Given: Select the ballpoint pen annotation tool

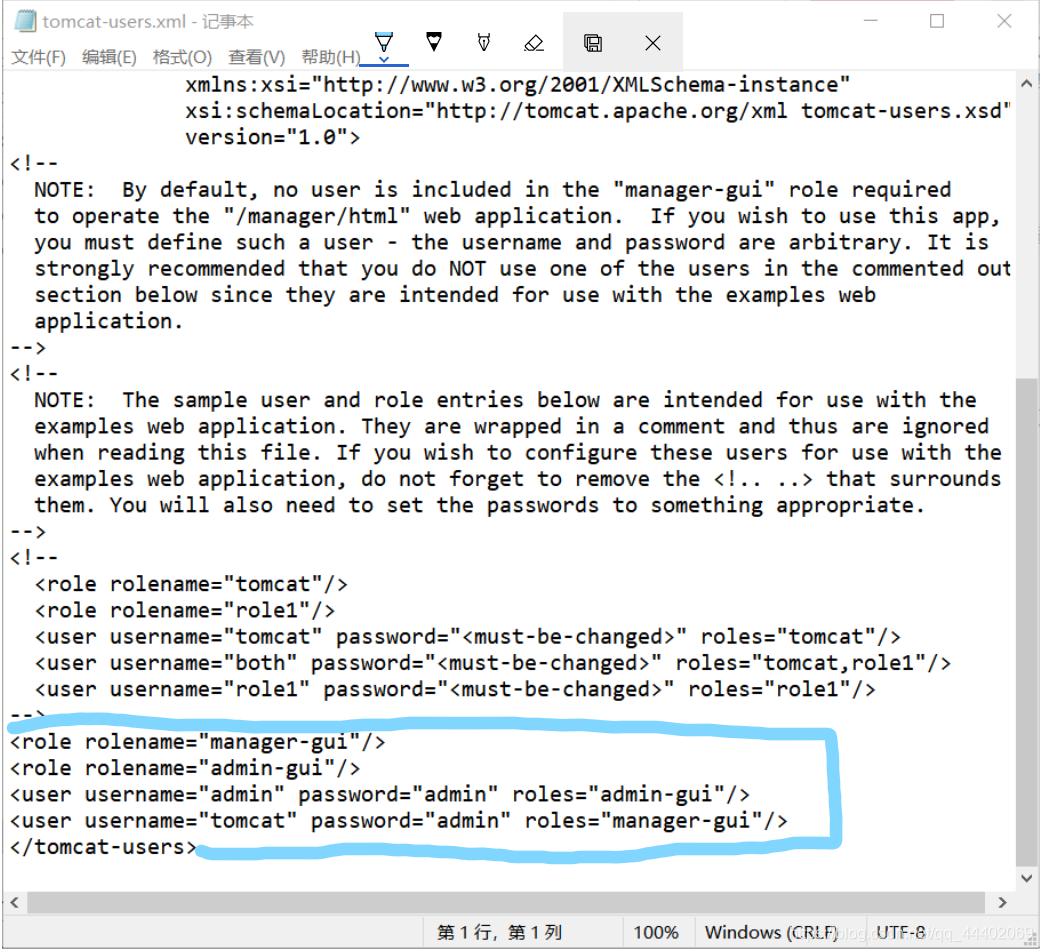Looking at the screenshot, I should coord(384,42).
